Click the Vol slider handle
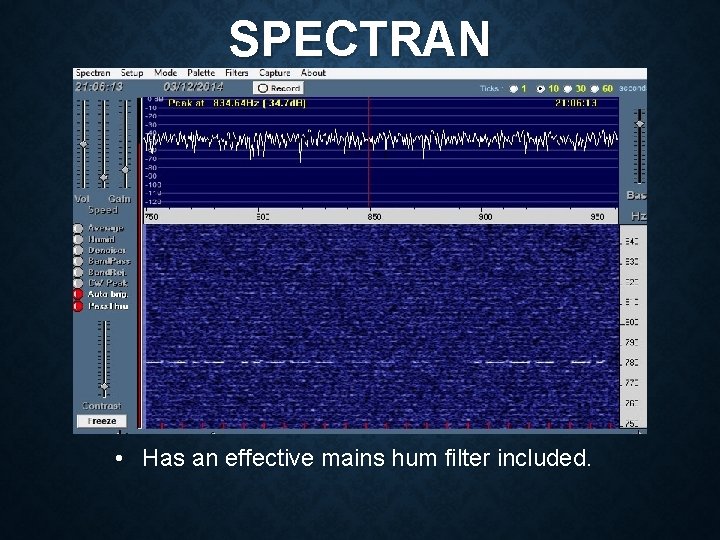Screen dimensions: 720x540 pos(83,145)
